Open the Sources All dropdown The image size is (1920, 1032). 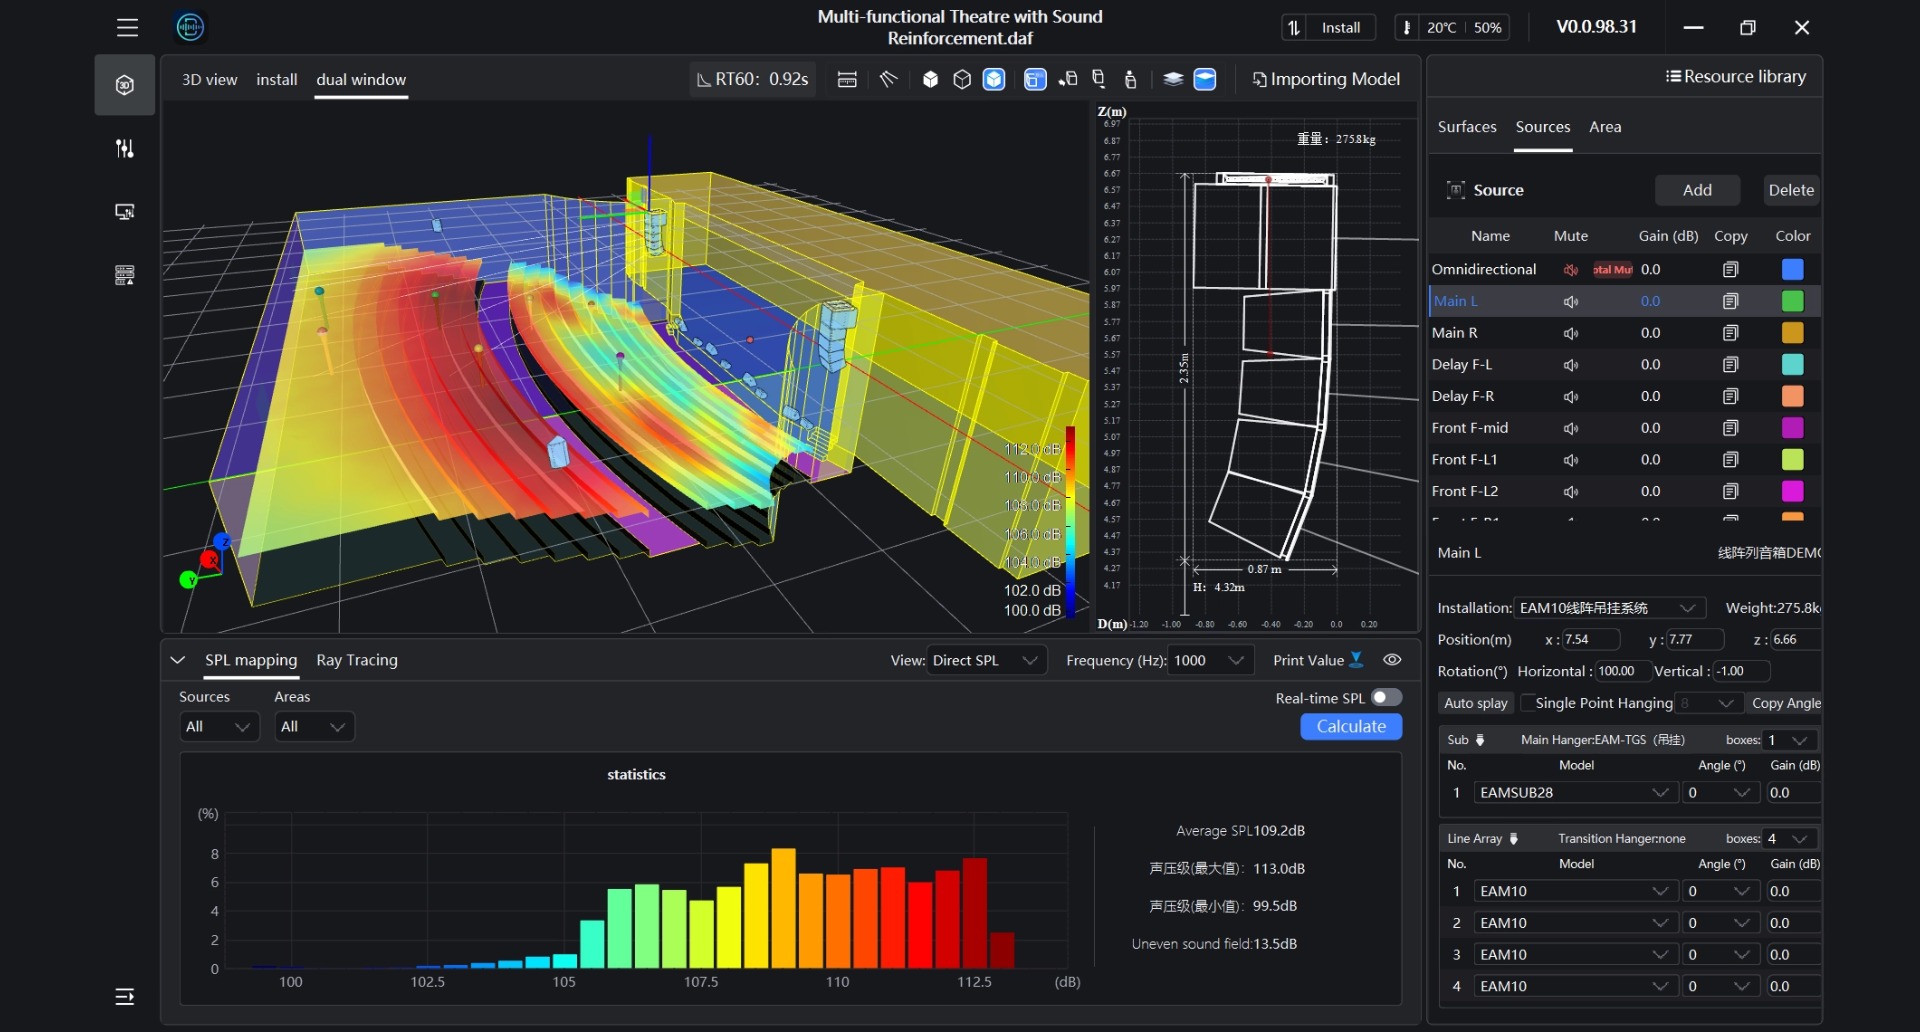point(219,727)
